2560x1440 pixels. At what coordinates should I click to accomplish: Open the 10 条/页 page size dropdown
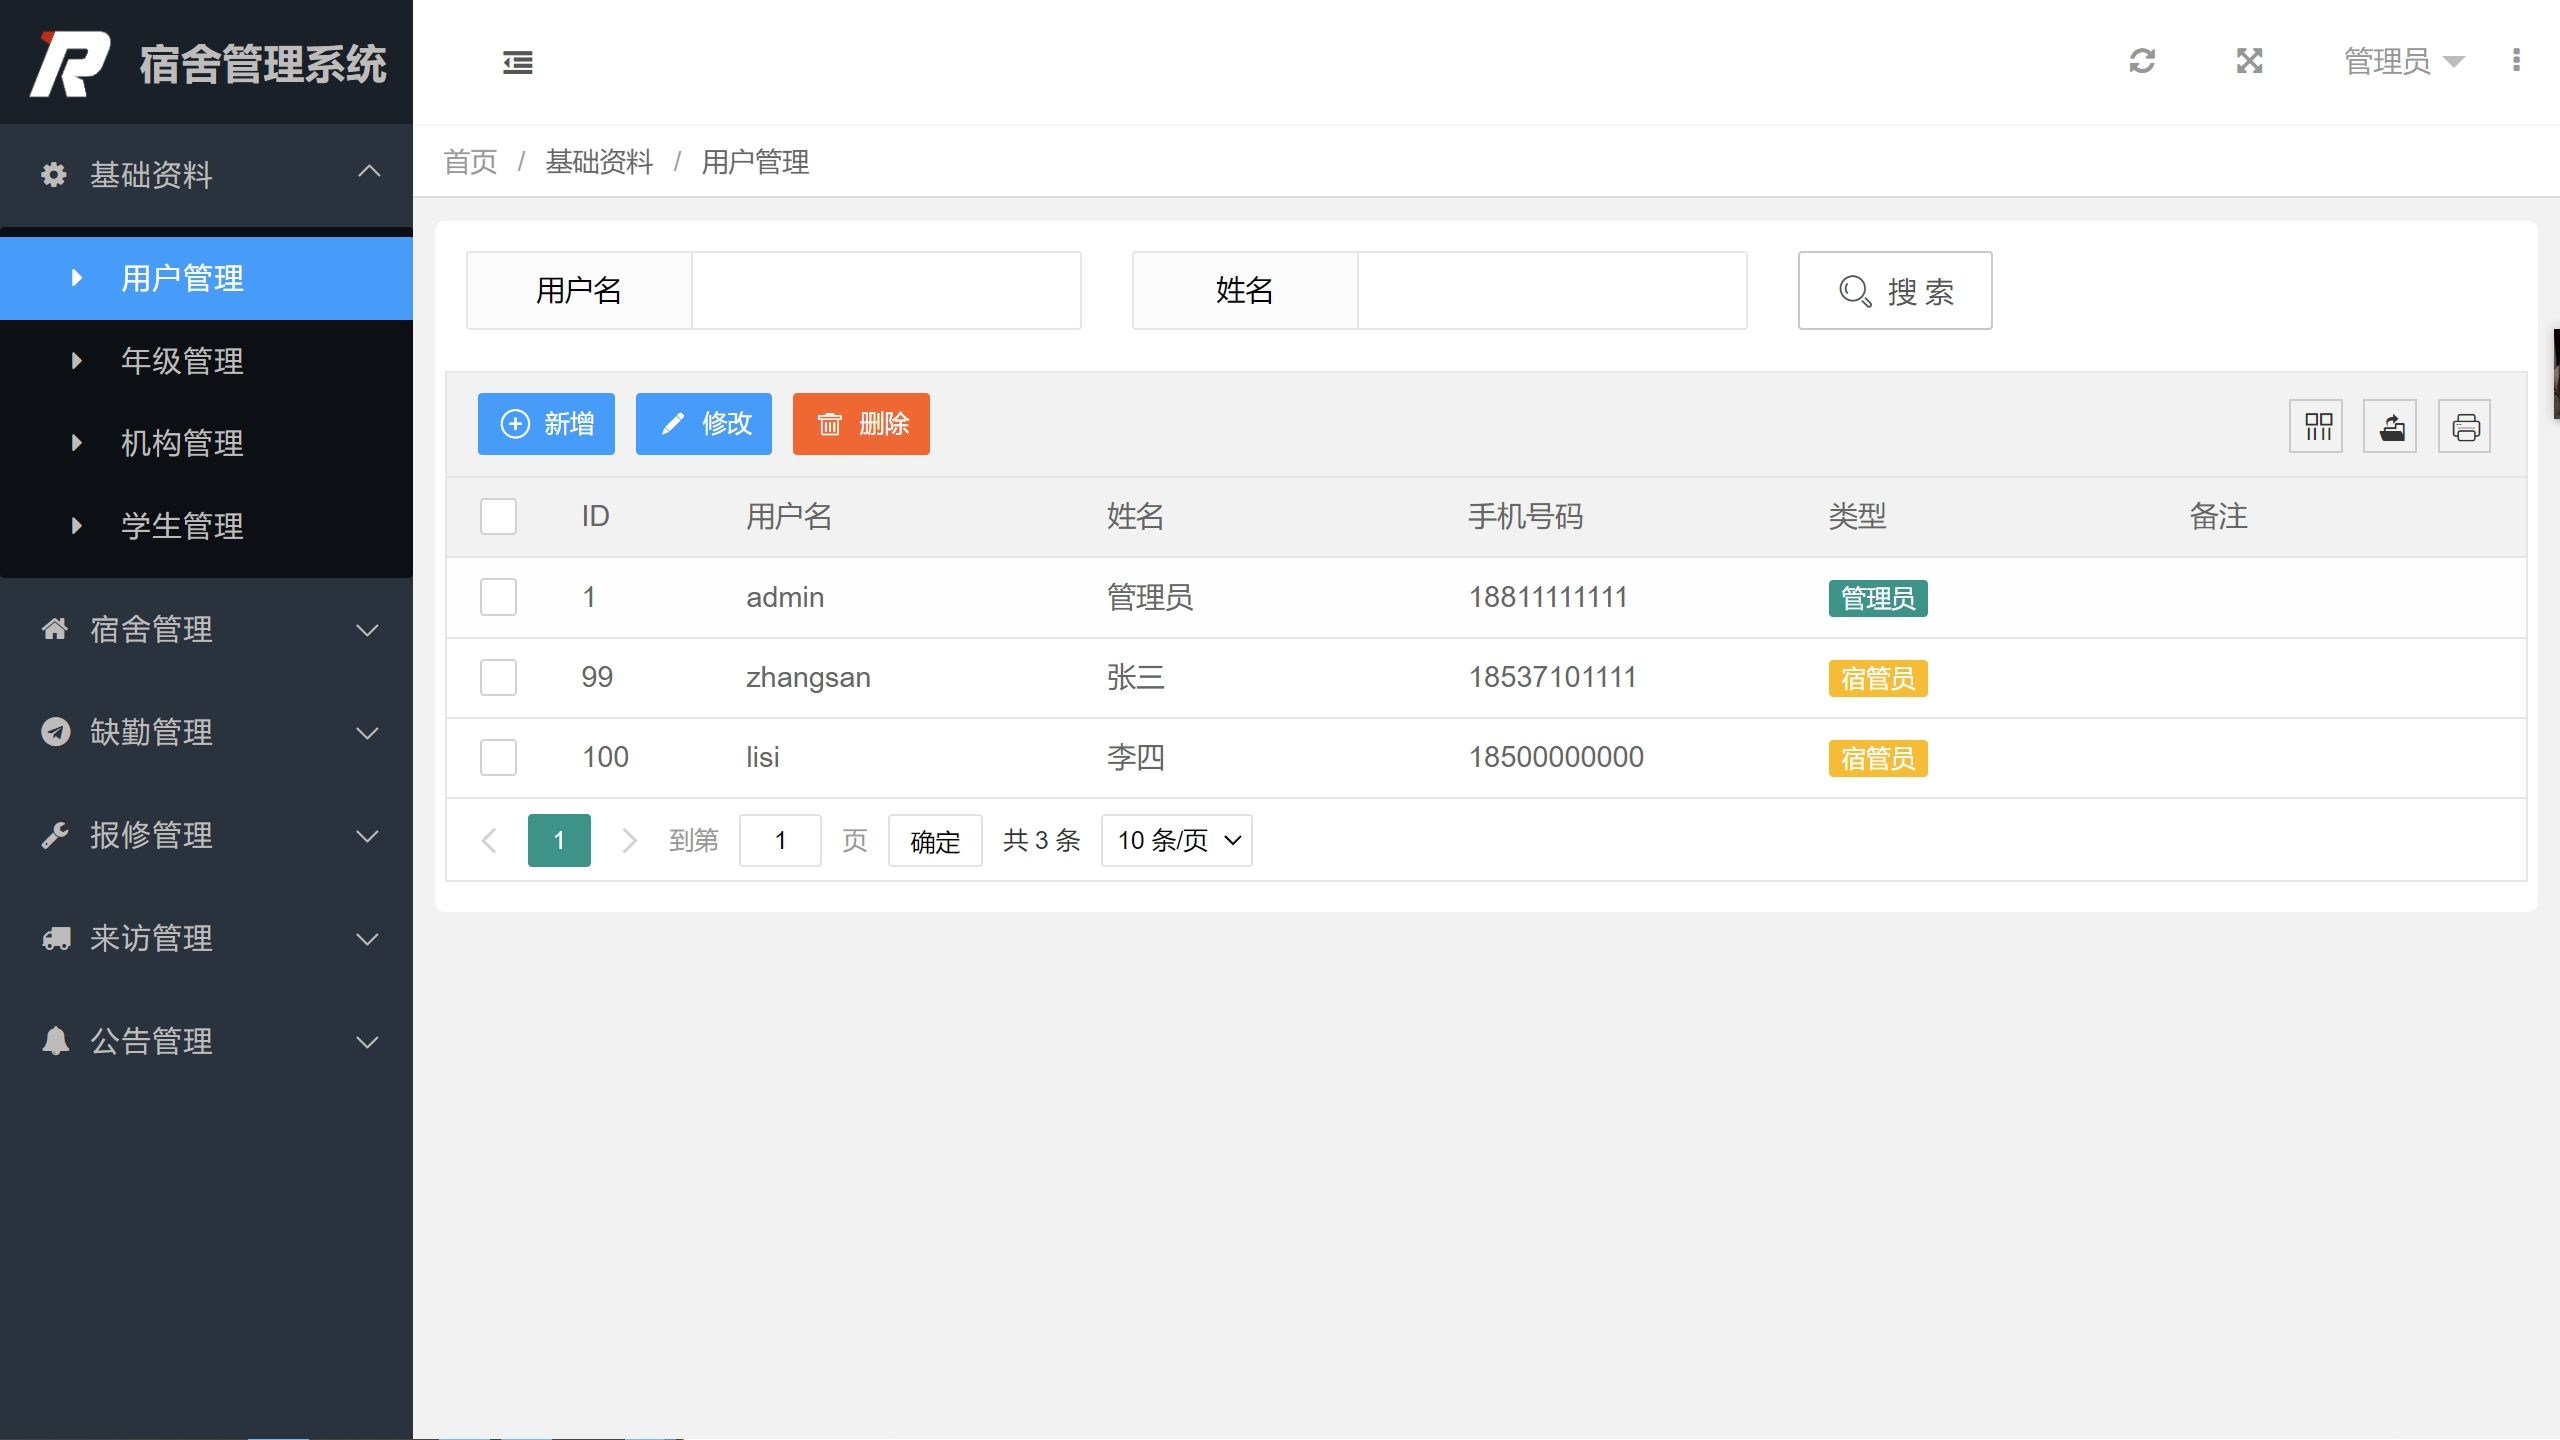coord(1177,840)
